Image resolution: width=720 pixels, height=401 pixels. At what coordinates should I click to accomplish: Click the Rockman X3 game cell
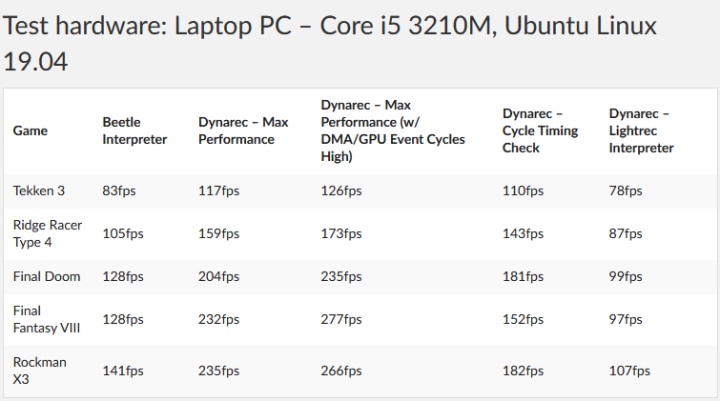39,370
